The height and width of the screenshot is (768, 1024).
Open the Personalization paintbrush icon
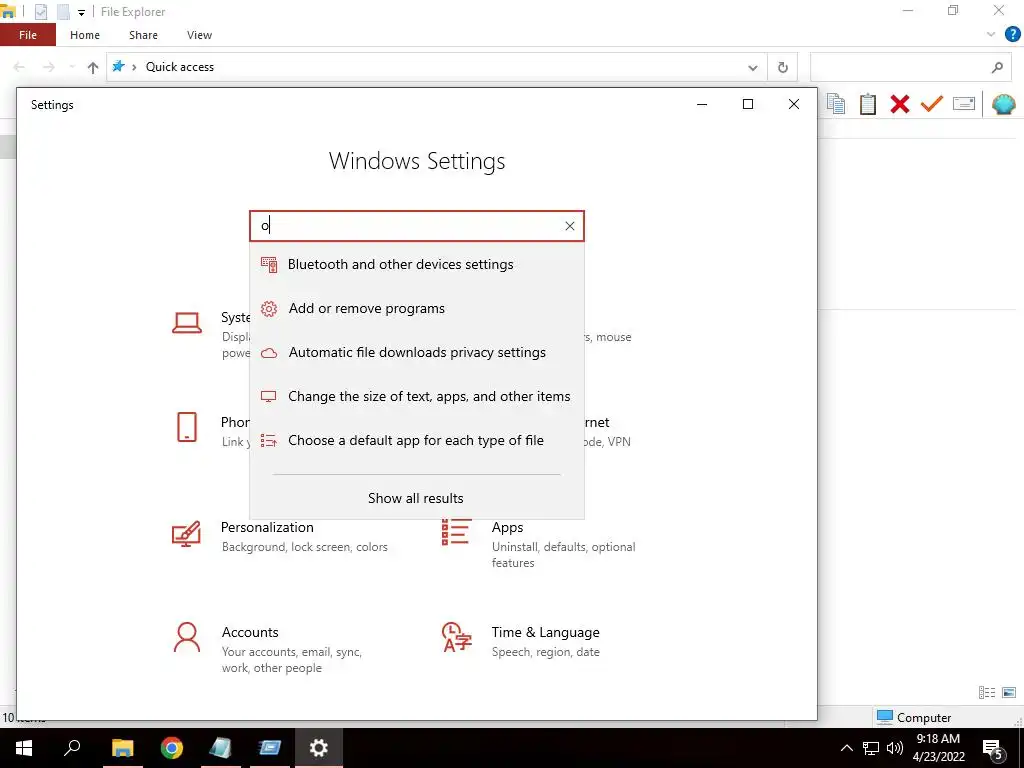186,534
